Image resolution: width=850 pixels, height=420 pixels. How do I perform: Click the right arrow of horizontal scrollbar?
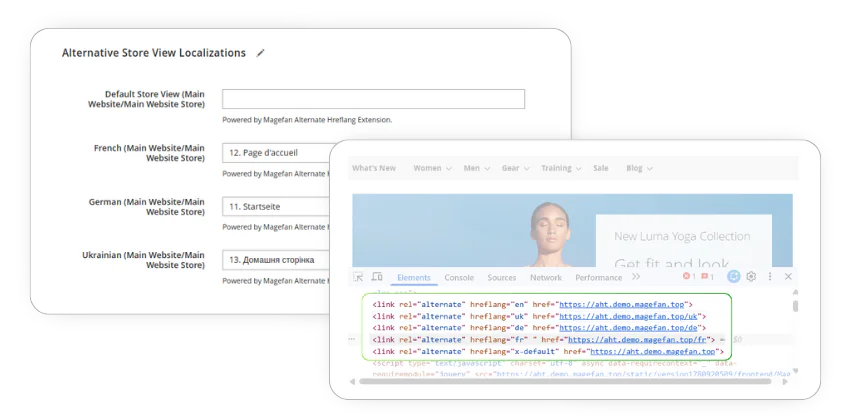(x=784, y=382)
